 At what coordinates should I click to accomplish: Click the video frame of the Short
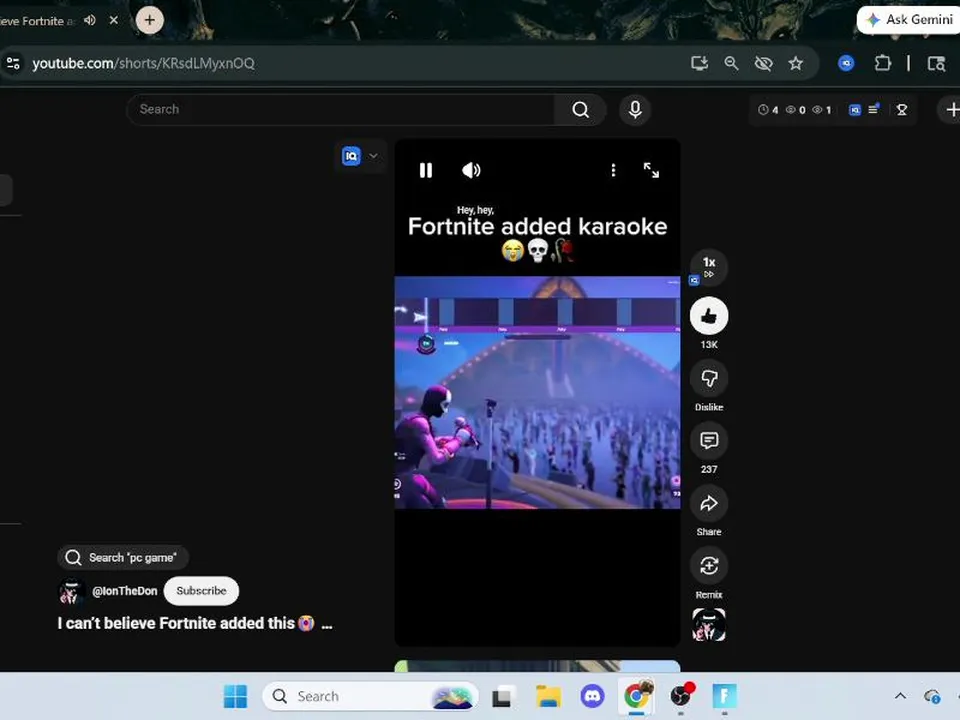click(x=537, y=392)
